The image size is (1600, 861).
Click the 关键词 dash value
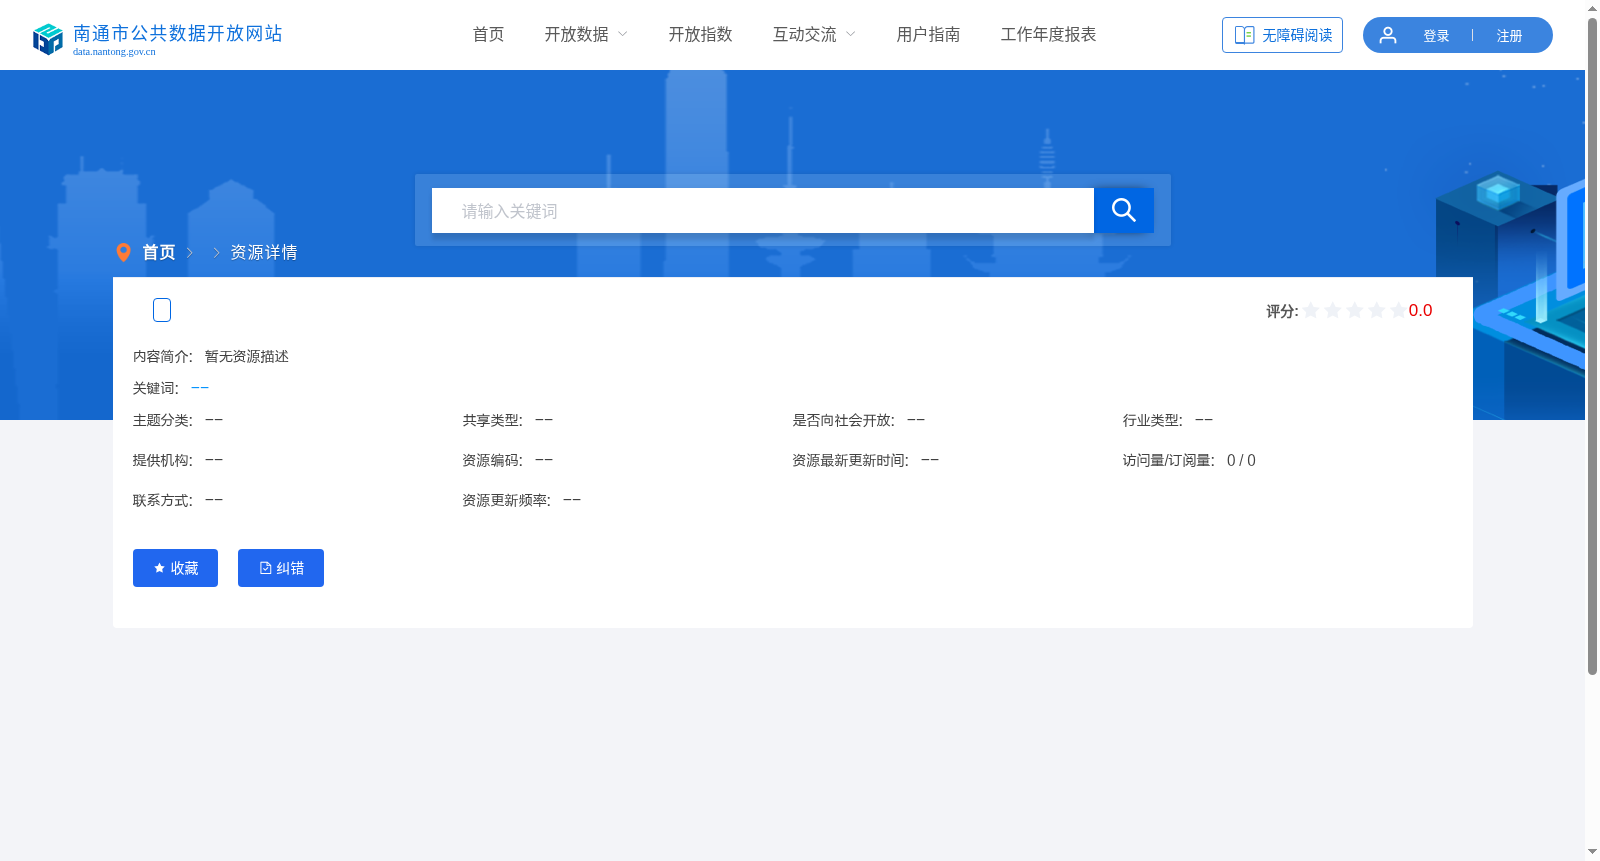pos(200,388)
